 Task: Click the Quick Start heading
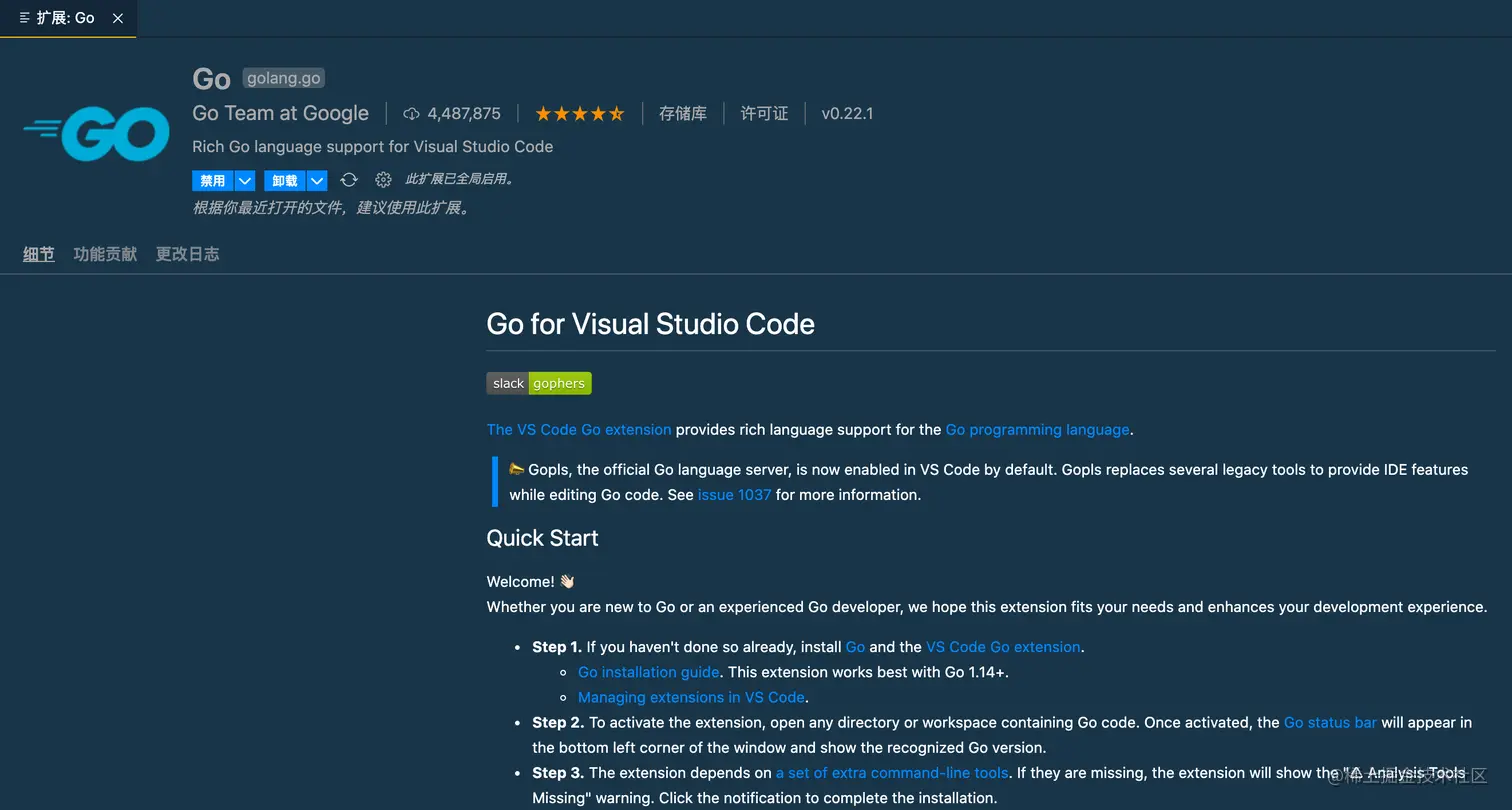[542, 538]
